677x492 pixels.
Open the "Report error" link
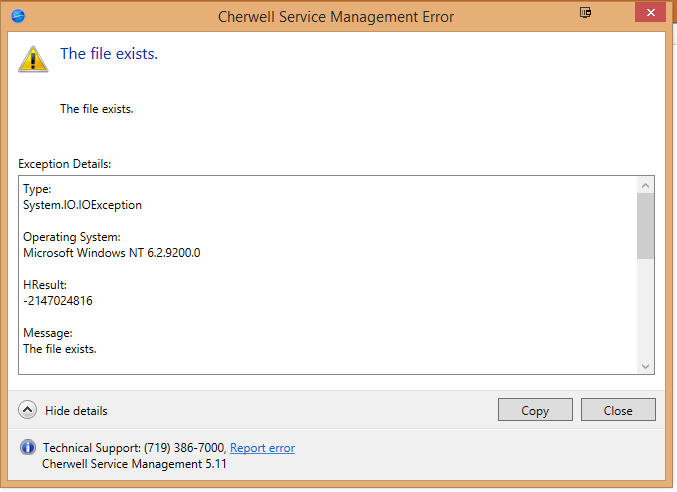click(262, 448)
